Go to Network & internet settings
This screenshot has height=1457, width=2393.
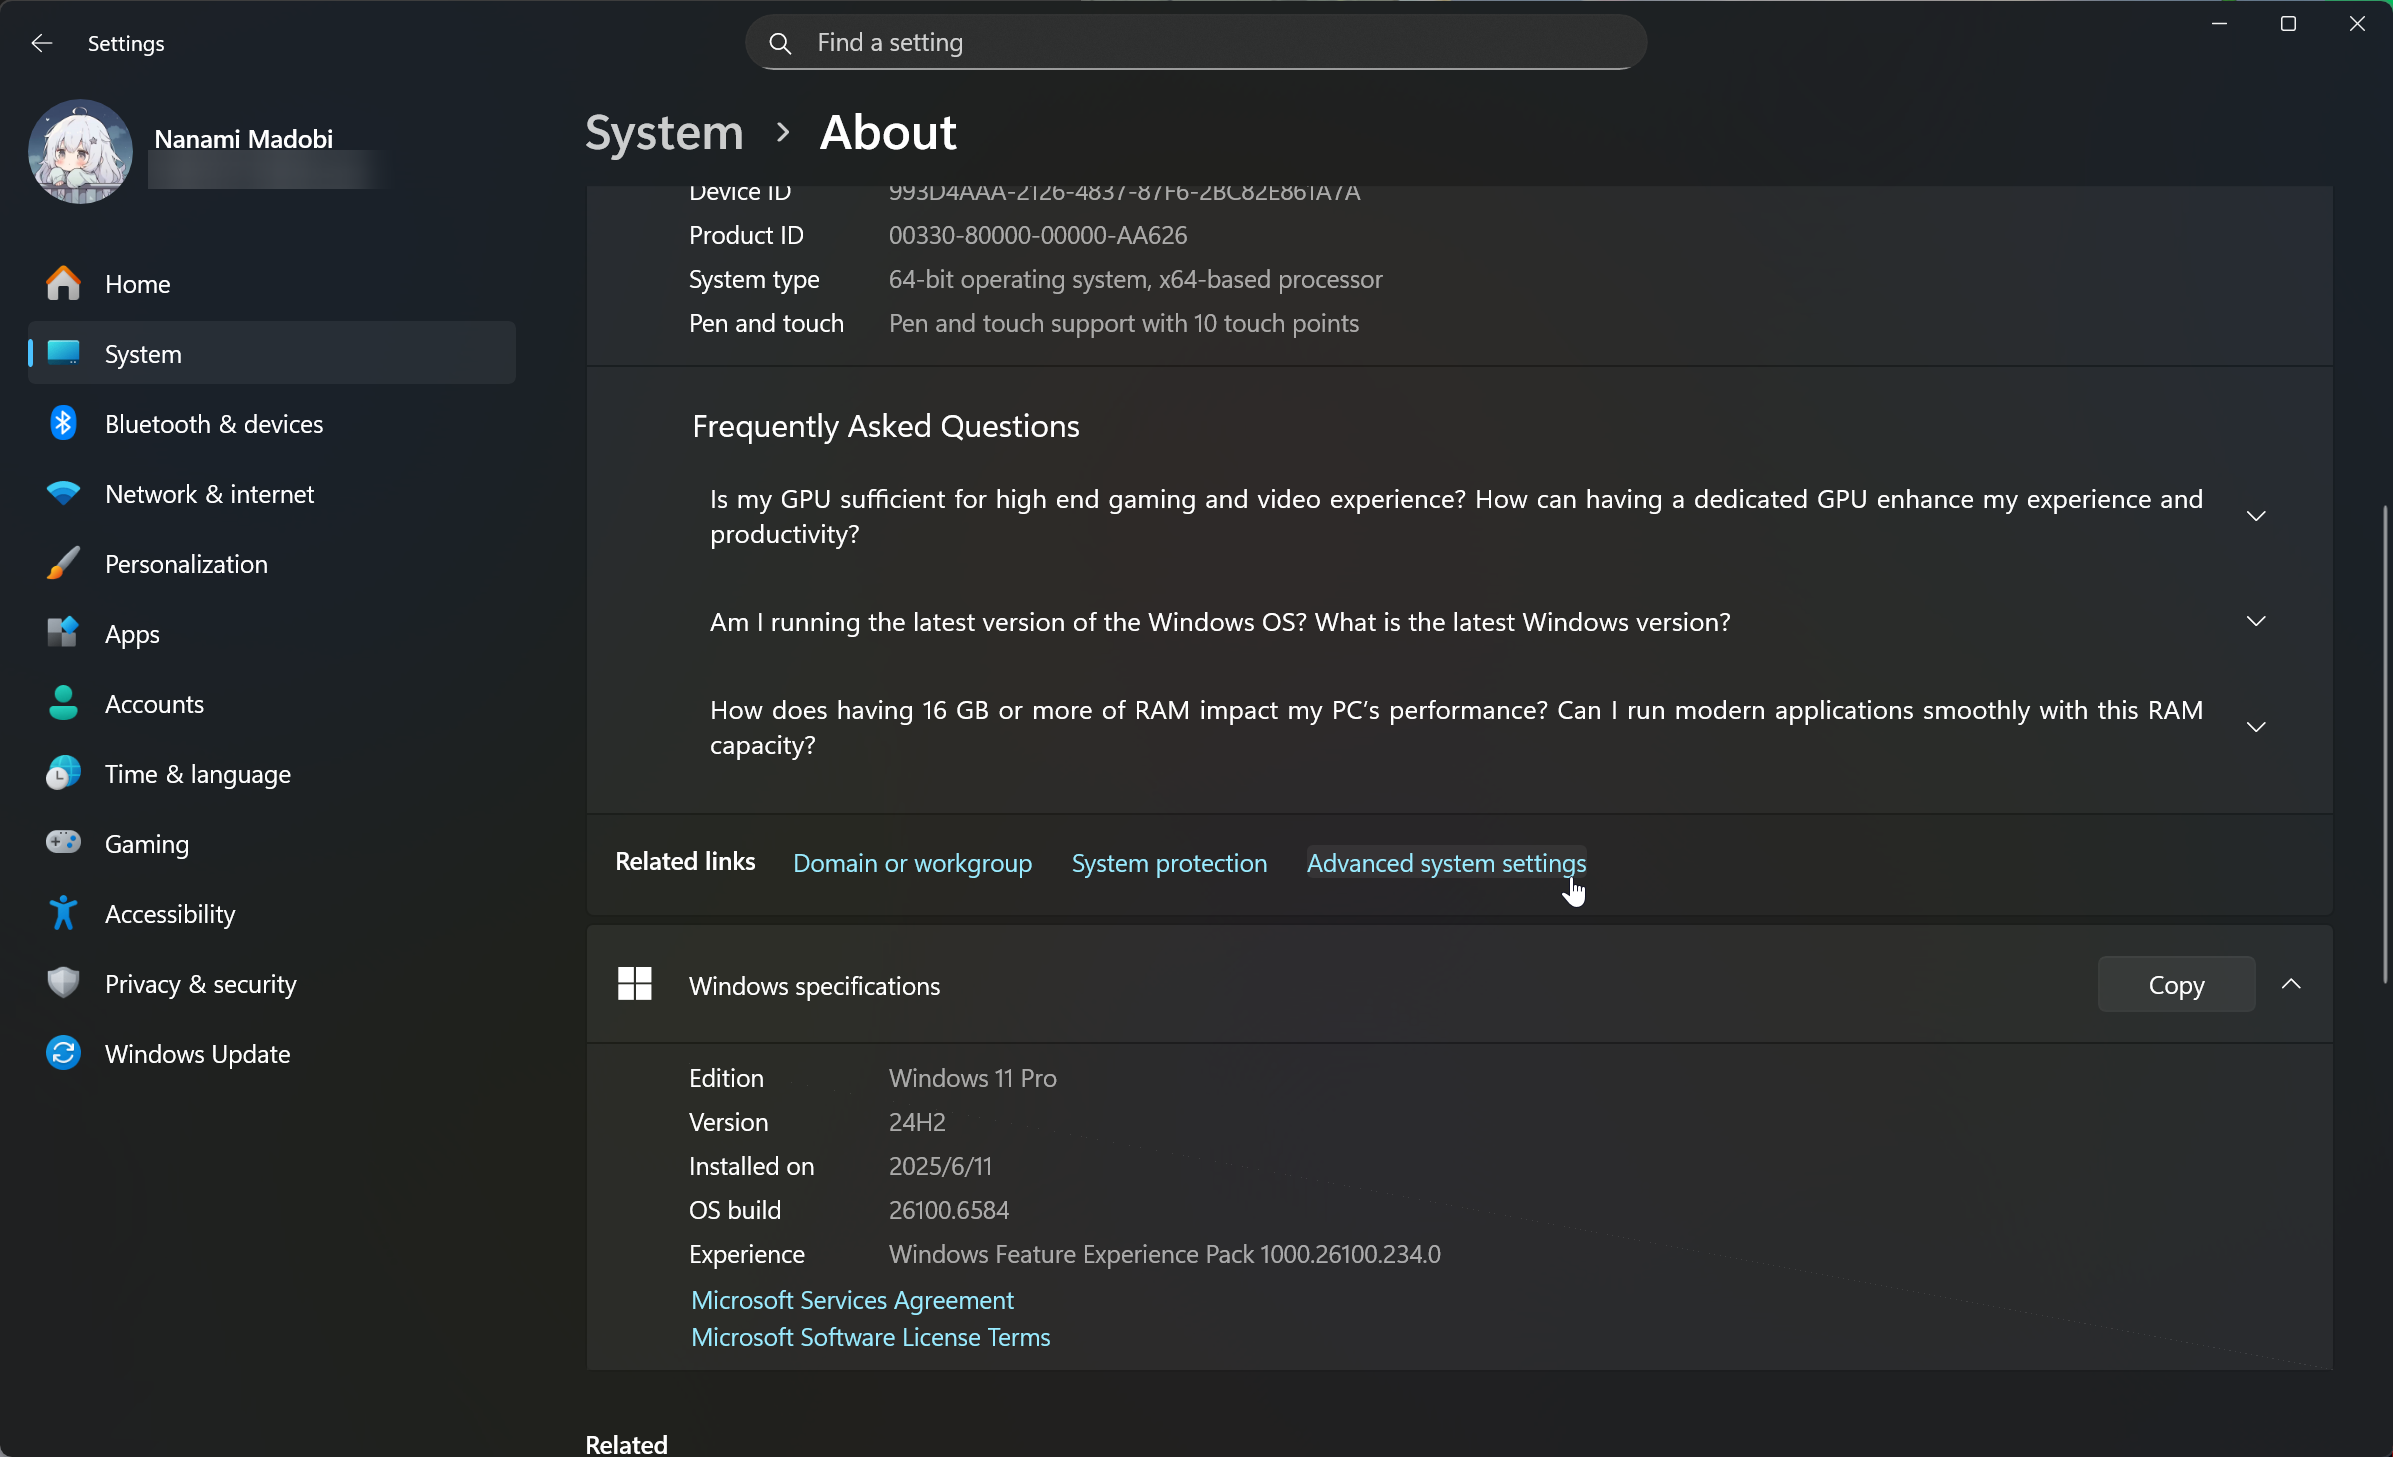pos(272,494)
